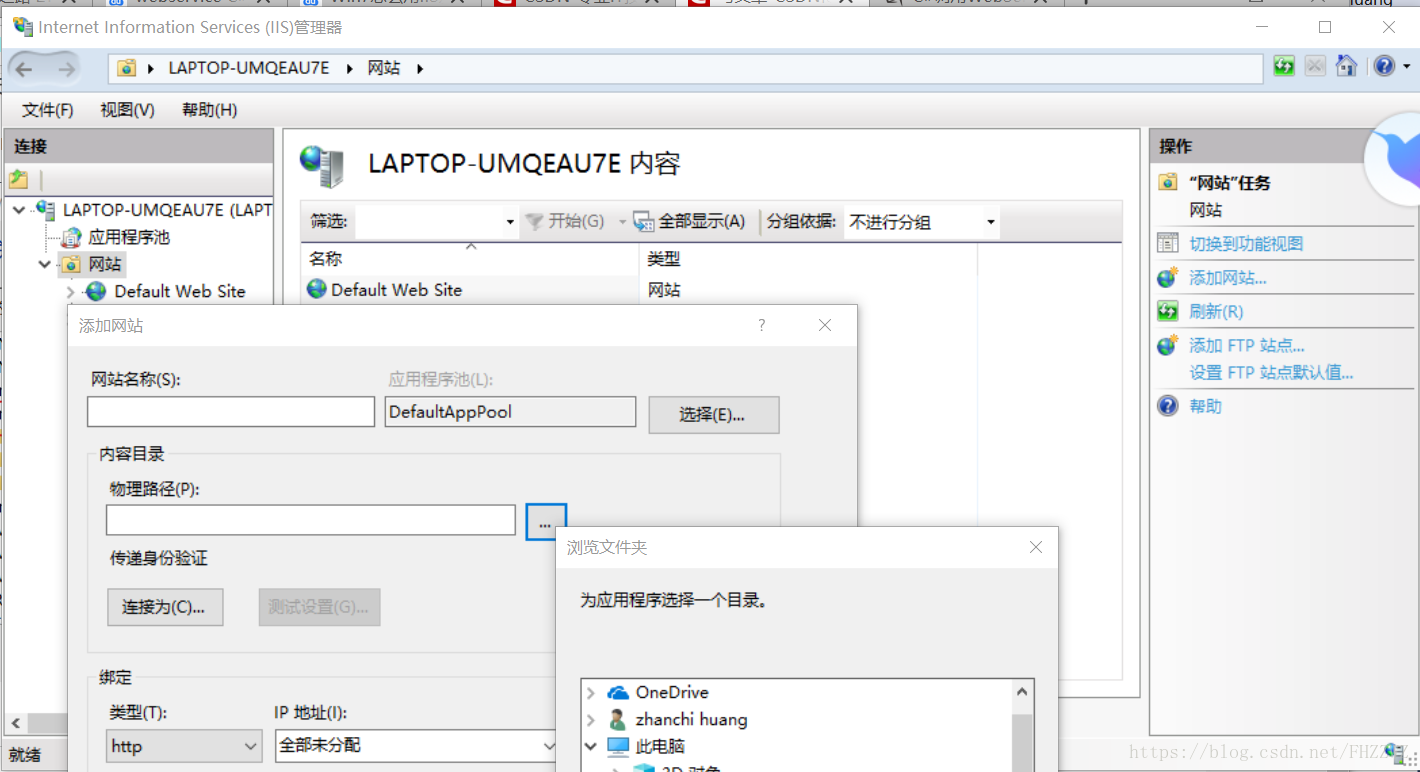Click 全部显示(A) button
The height and width of the screenshot is (772, 1420).
(x=691, y=221)
